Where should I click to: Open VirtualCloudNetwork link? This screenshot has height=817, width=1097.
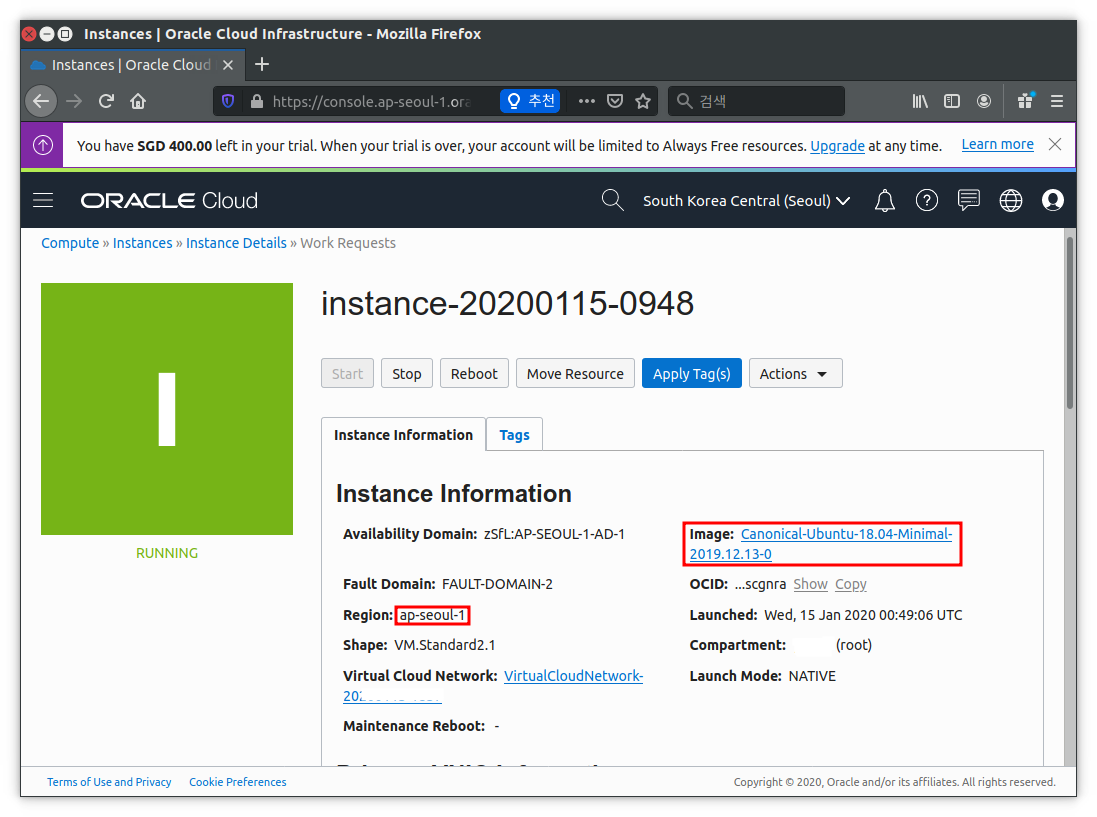pos(573,676)
